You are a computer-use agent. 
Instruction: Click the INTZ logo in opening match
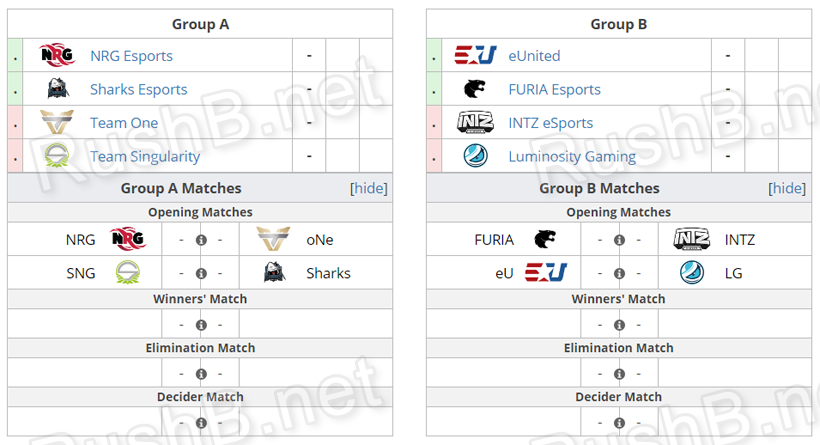691,240
